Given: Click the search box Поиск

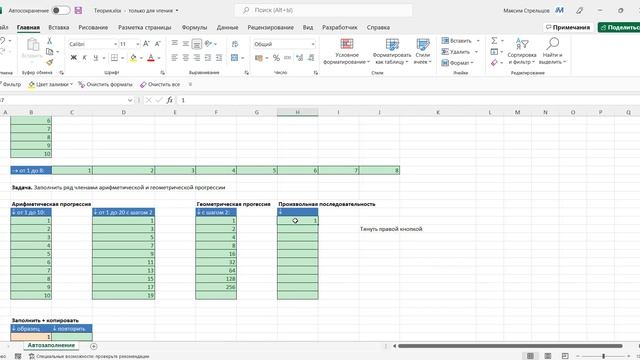Looking at the screenshot, I should [x=323, y=10].
